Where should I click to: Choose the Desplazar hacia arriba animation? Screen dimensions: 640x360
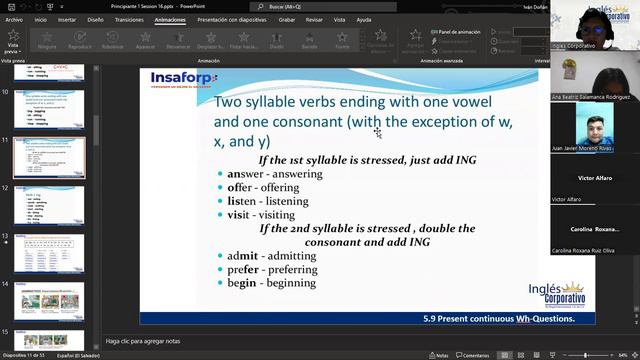211,41
